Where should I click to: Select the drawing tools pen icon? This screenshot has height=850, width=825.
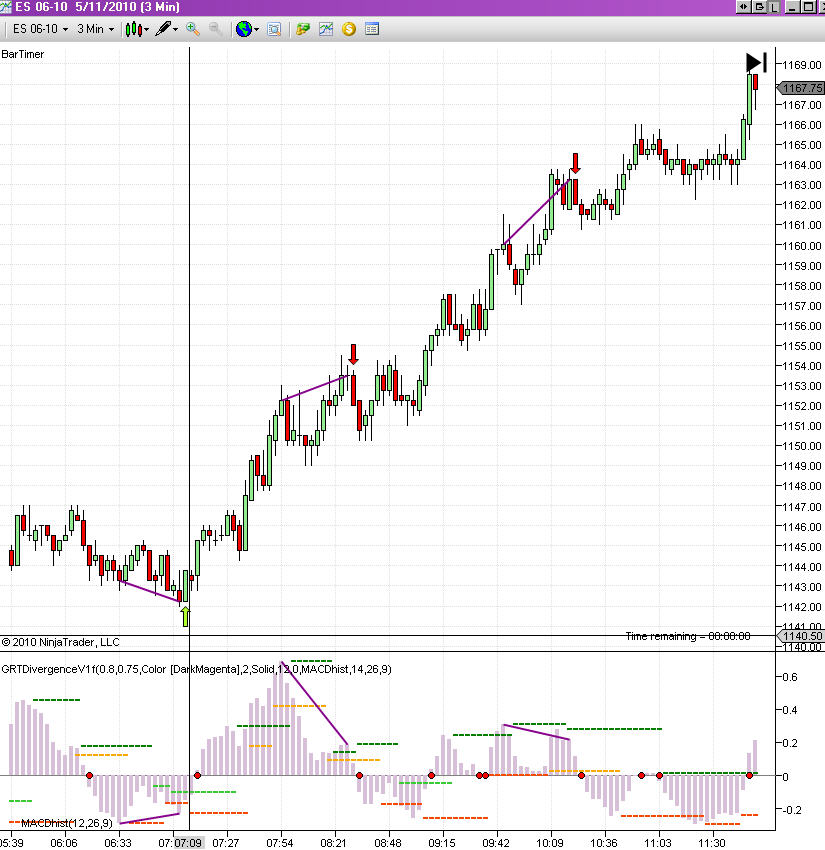coord(163,29)
